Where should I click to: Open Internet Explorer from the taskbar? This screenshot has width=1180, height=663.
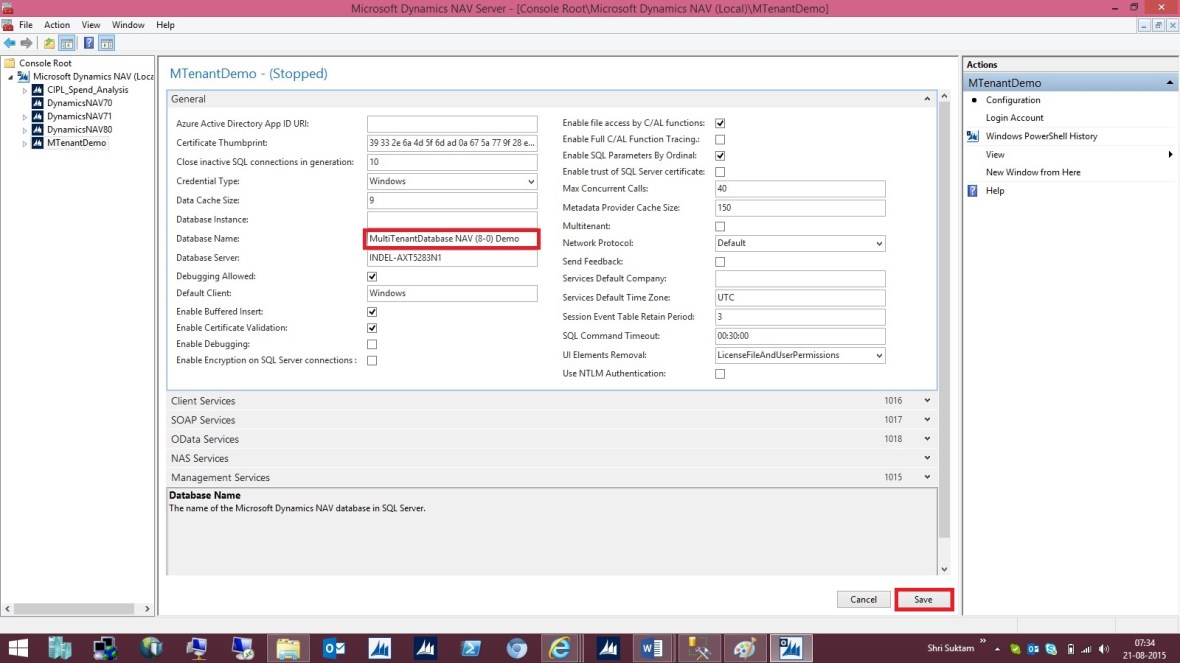(x=562, y=648)
